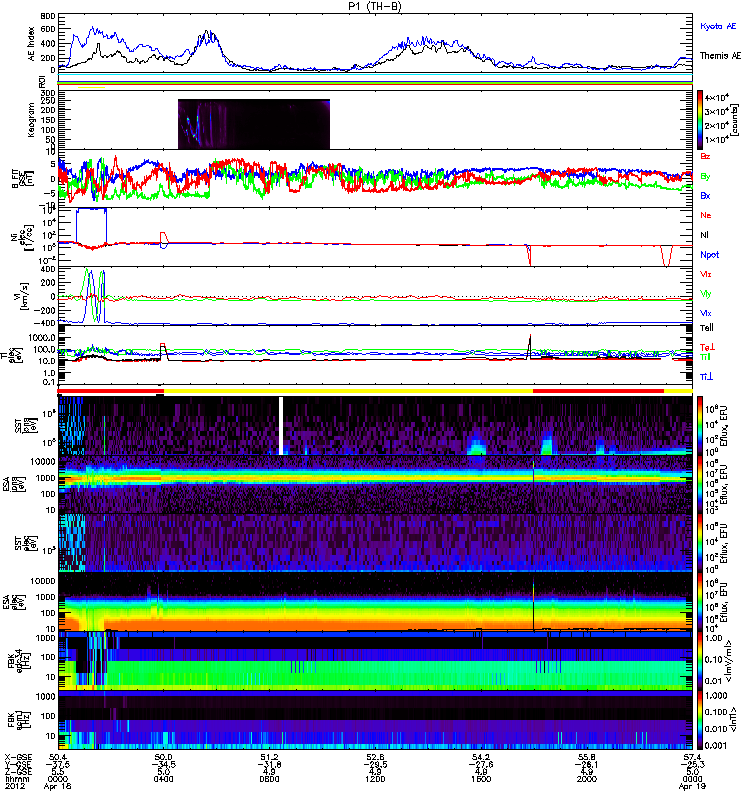Viewport: 750px width, 800px height.
Task: Click the black Ni density label
Action: (x=704, y=235)
